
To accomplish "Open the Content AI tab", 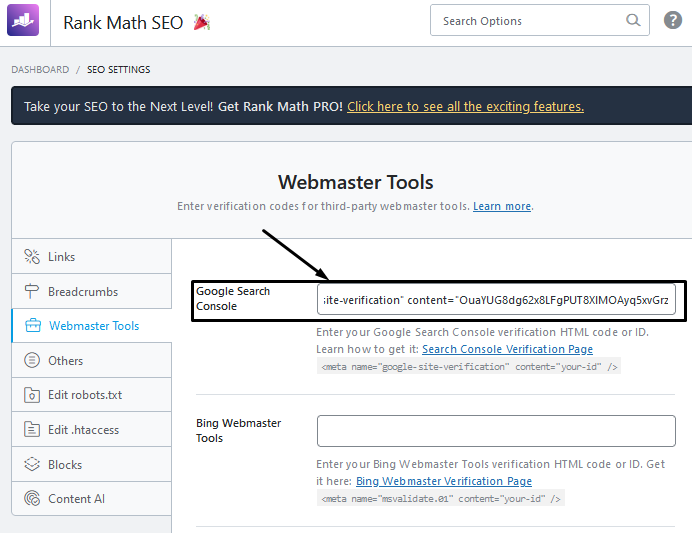I will click(x=92, y=499).
